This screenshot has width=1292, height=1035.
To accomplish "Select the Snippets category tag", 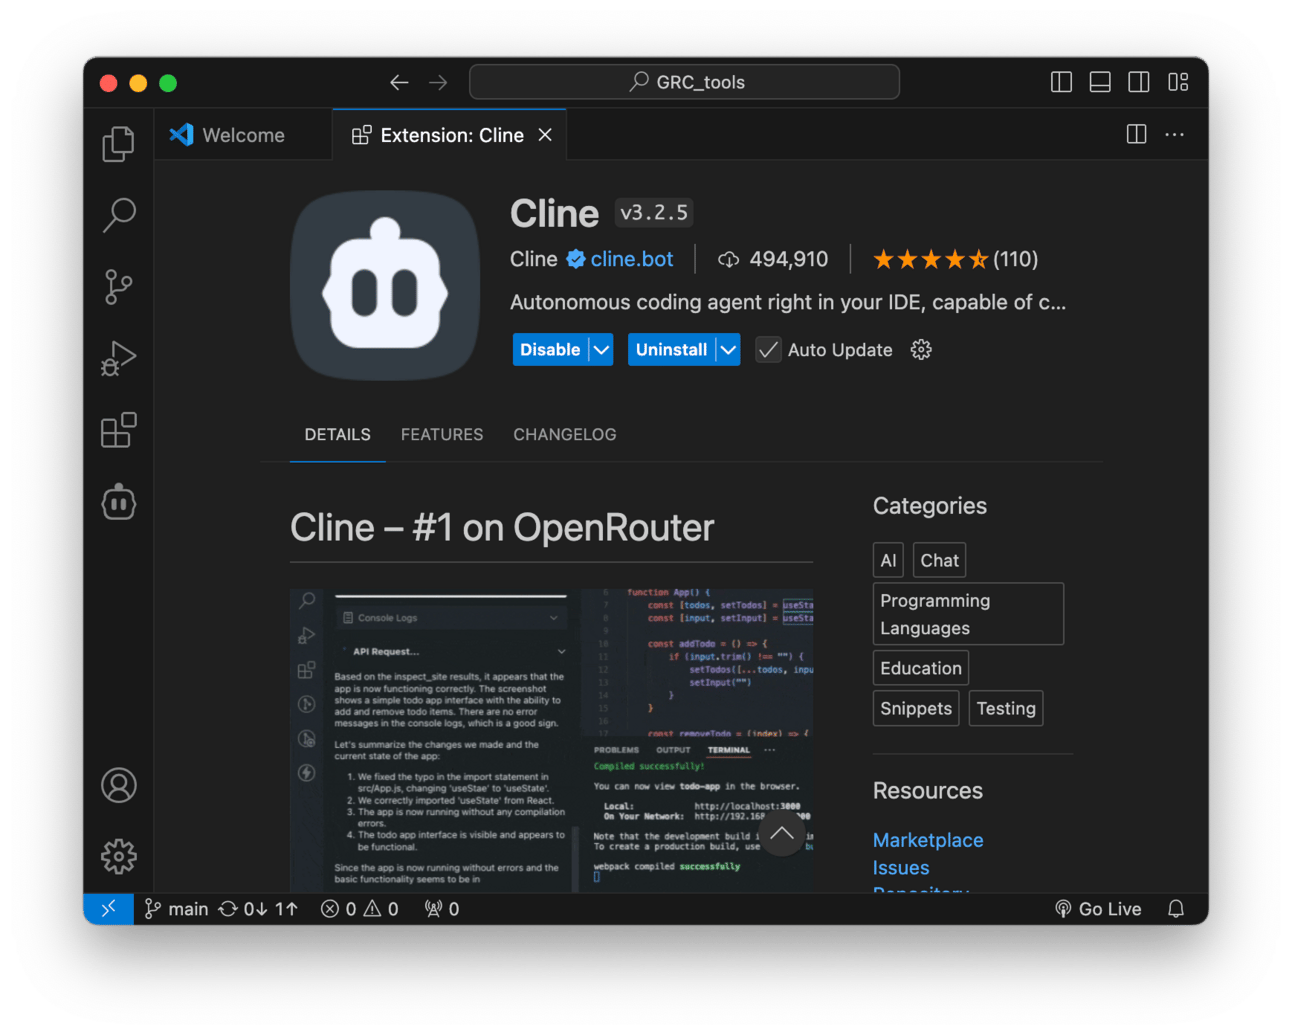I will tap(916, 708).
